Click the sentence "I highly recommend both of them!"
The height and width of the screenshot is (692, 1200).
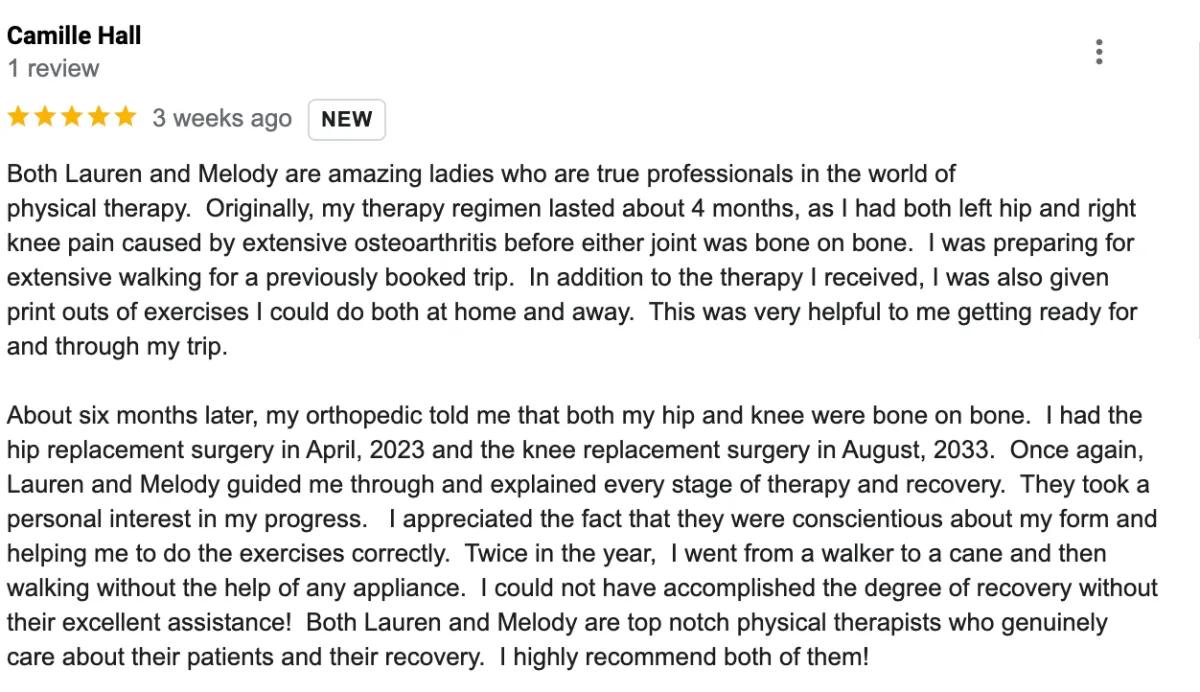coord(685,659)
